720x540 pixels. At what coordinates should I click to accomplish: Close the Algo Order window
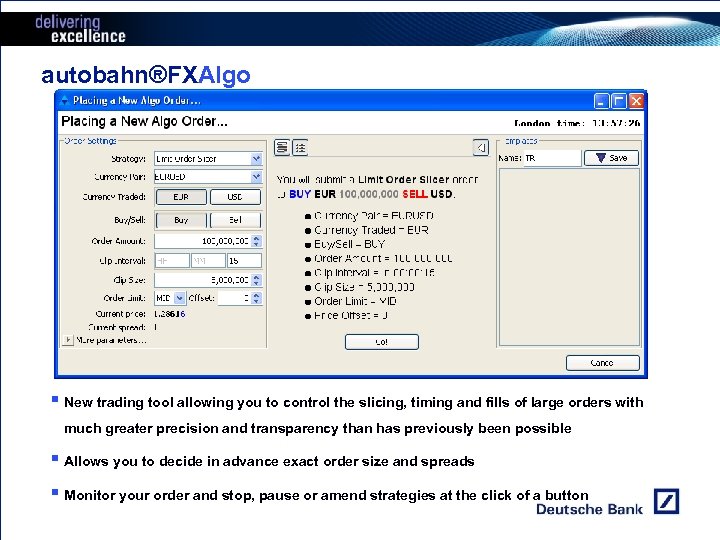[x=636, y=101]
